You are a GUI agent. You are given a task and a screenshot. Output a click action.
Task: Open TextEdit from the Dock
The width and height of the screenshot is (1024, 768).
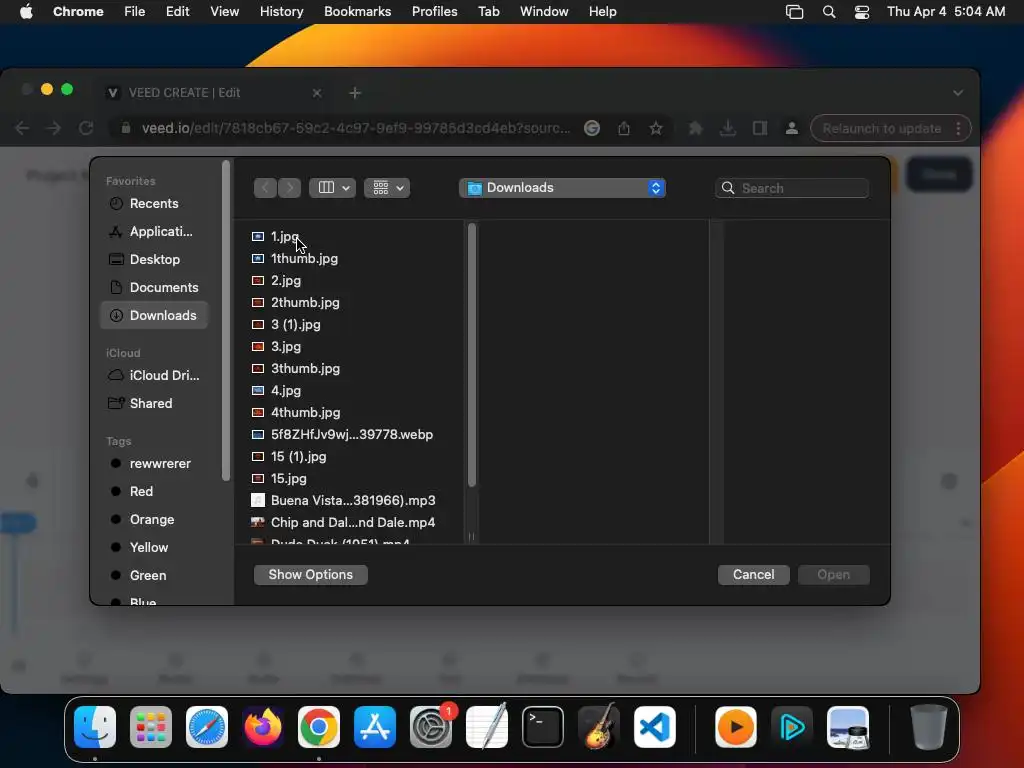click(x=487, y=727)
